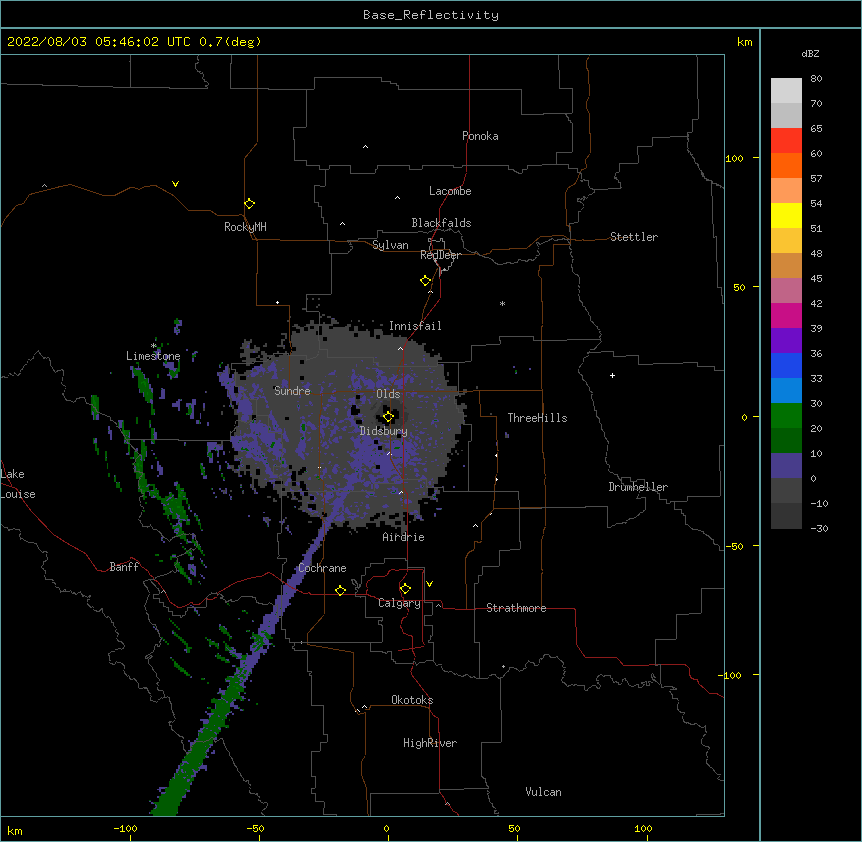Select the ThreeHills label
The height and width of the screenshot is (842, 862).
(538, 418)
